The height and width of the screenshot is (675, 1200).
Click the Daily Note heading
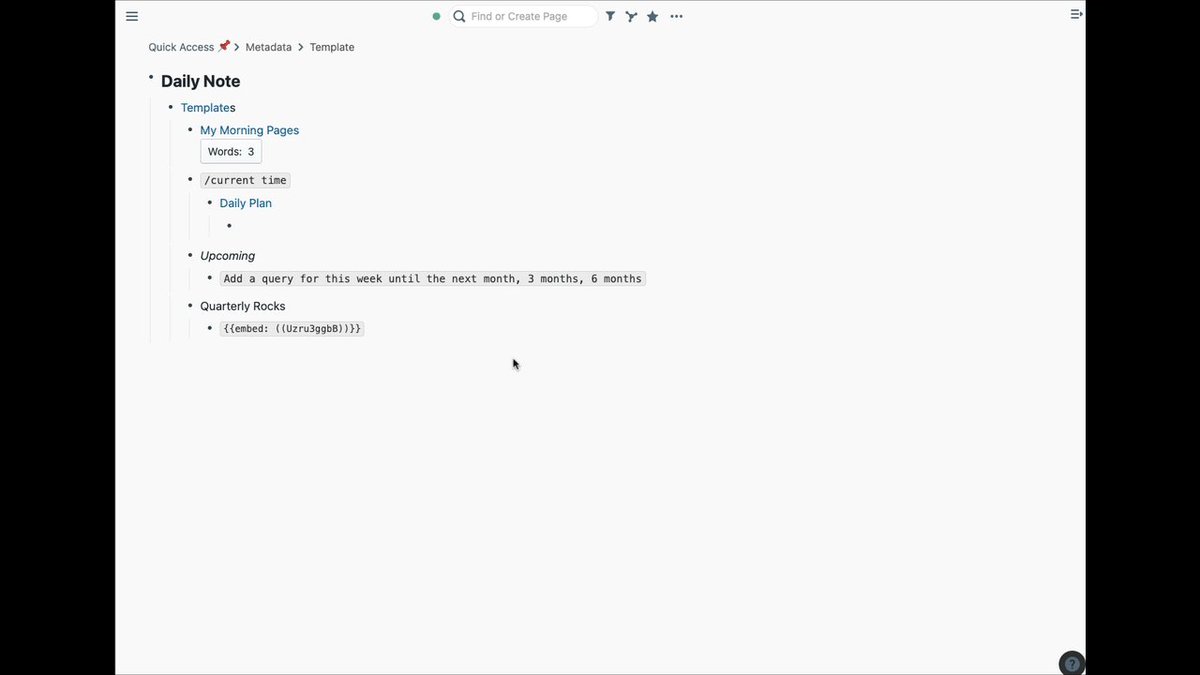[201, 81]
